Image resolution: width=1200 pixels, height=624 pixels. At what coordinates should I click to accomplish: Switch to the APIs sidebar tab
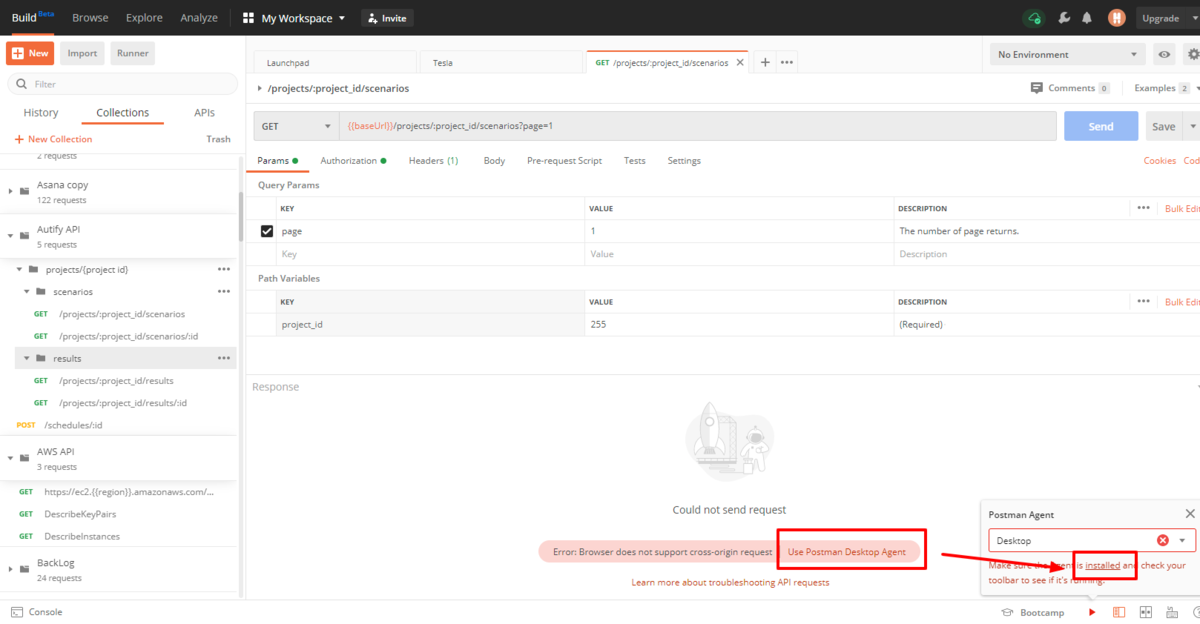point(204,113)
